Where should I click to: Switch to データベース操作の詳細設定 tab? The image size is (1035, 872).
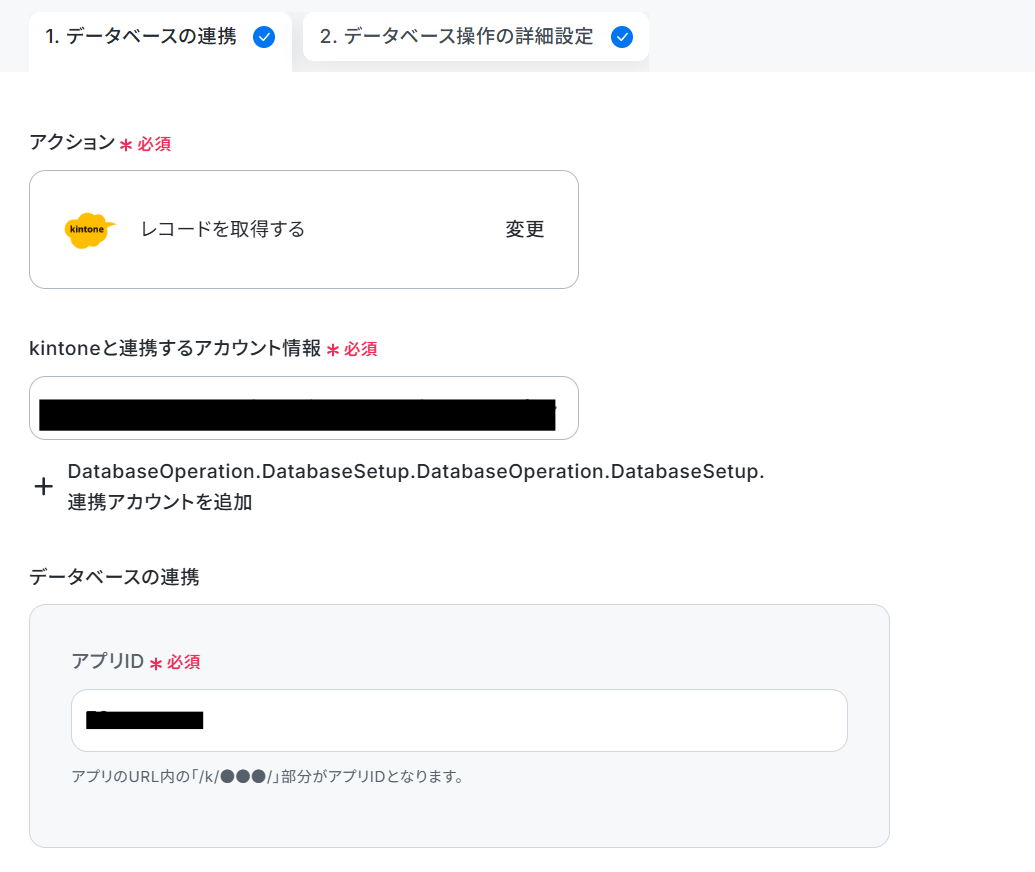tap(475, 37)
